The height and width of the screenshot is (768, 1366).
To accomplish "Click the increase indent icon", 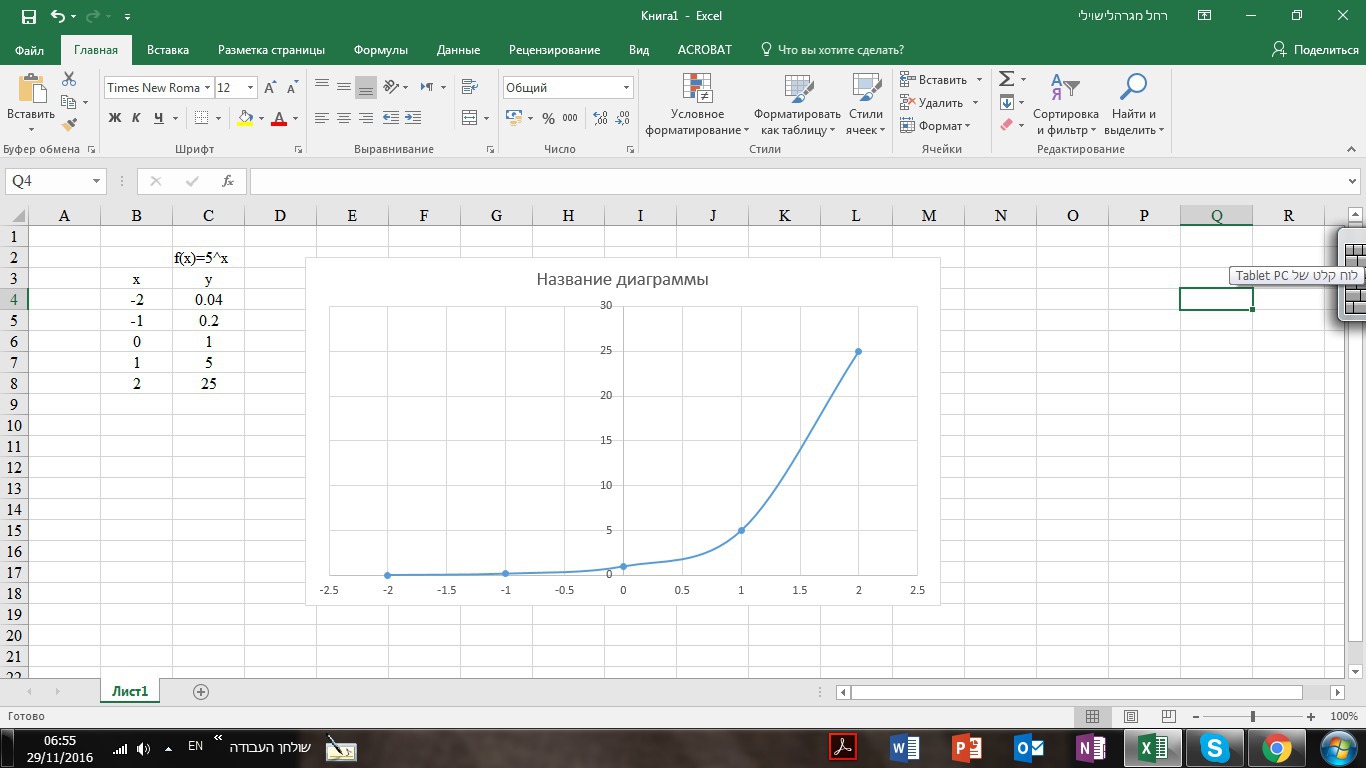I will click(412, 118).
